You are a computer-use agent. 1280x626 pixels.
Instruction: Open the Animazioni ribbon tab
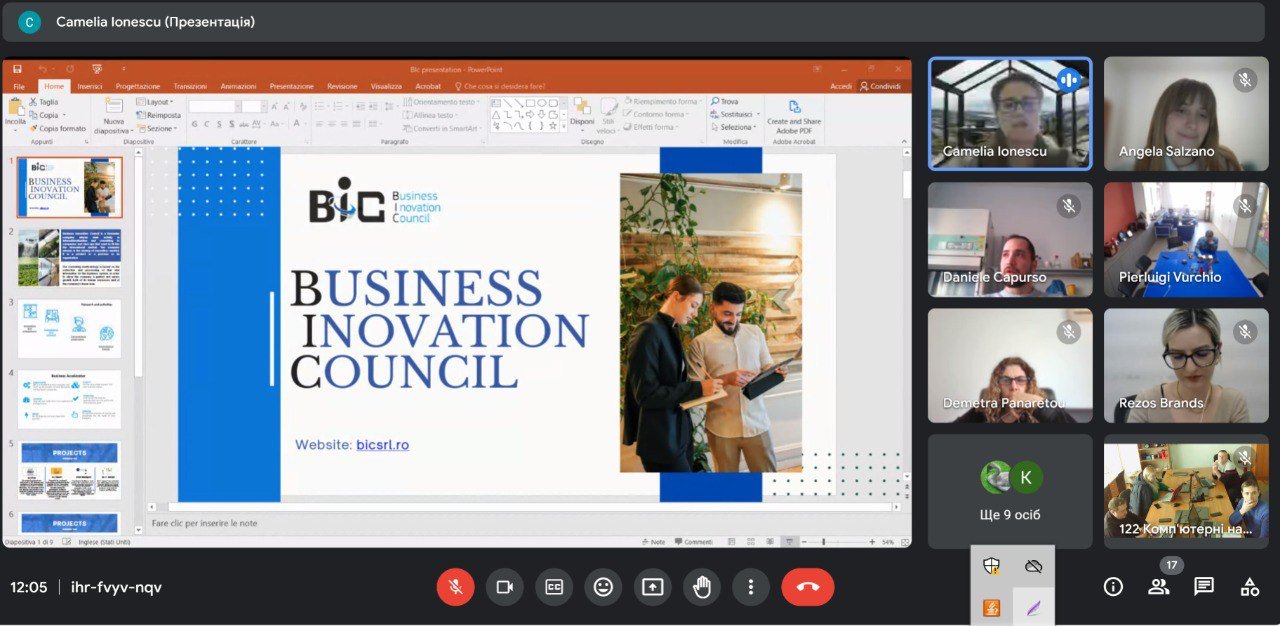238,86
